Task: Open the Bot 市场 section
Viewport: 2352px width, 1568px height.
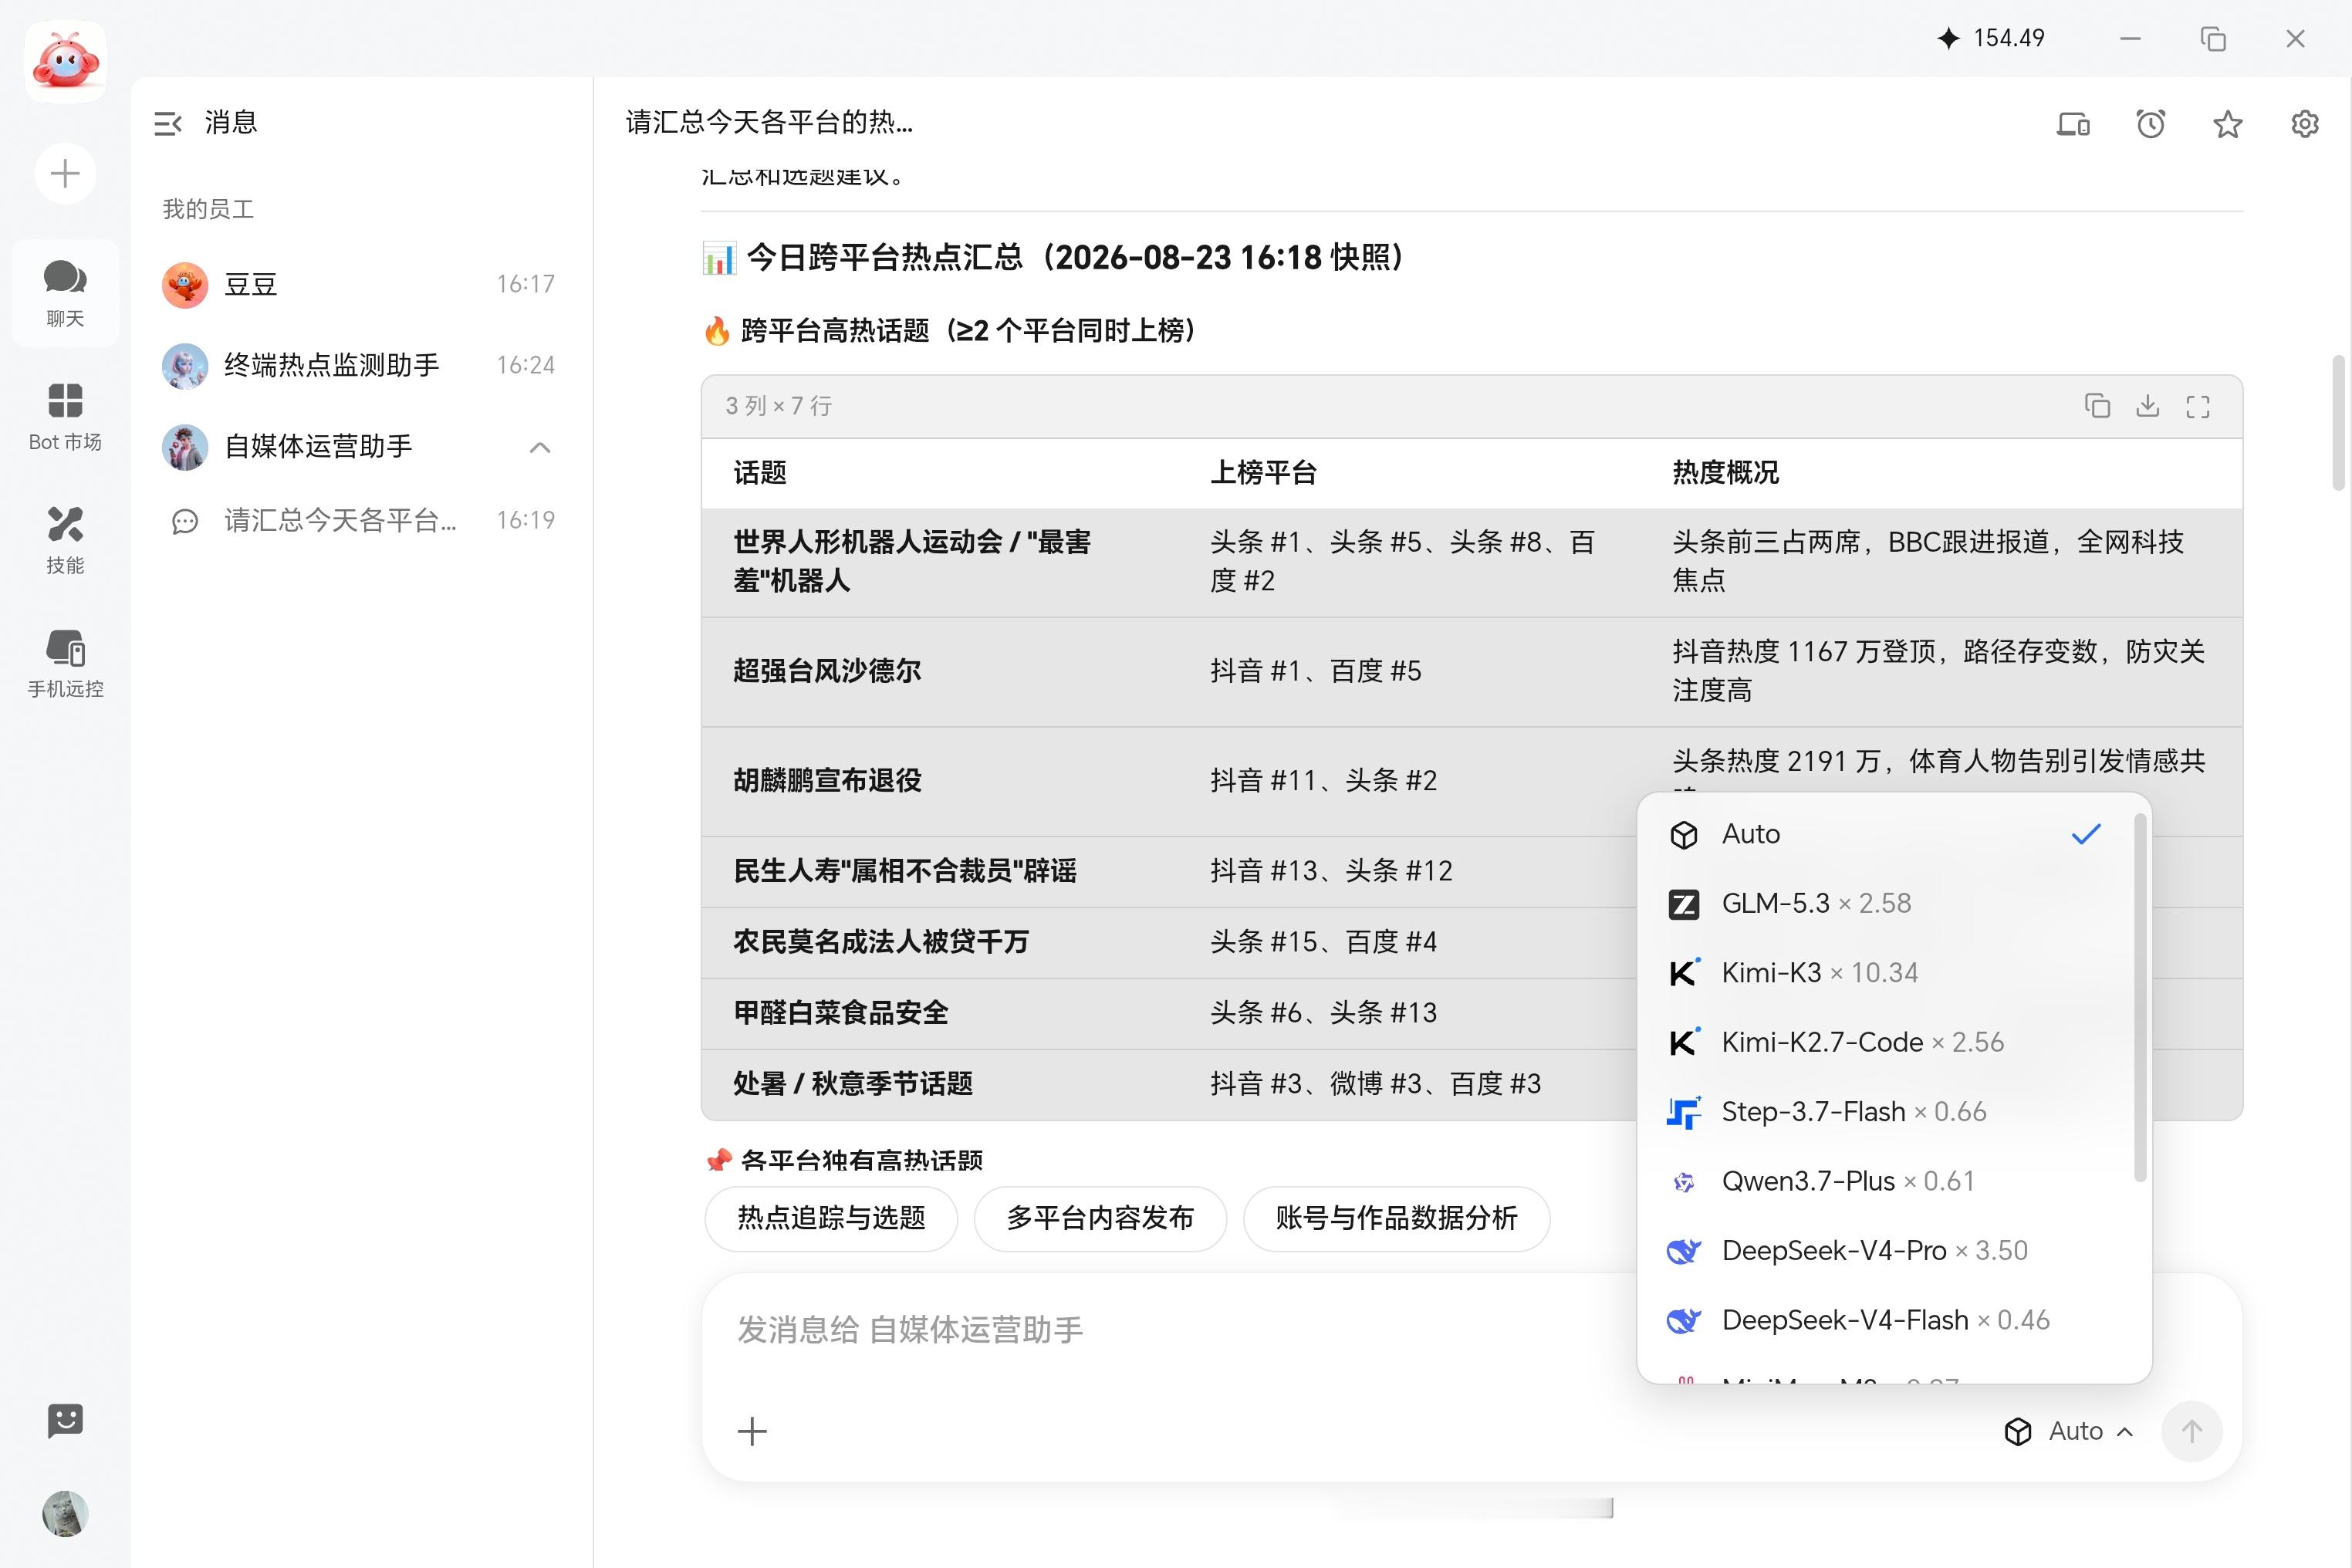Action: pyautogui.click(x=65, y=416)
